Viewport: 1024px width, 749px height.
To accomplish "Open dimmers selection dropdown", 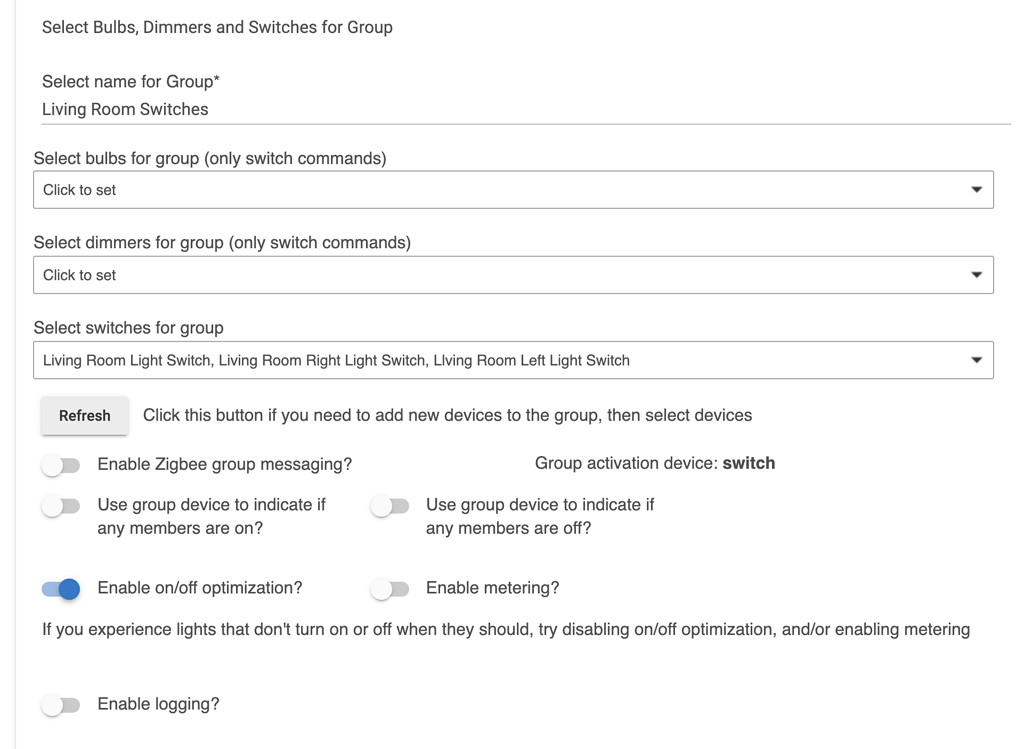I will coord(512,274).
